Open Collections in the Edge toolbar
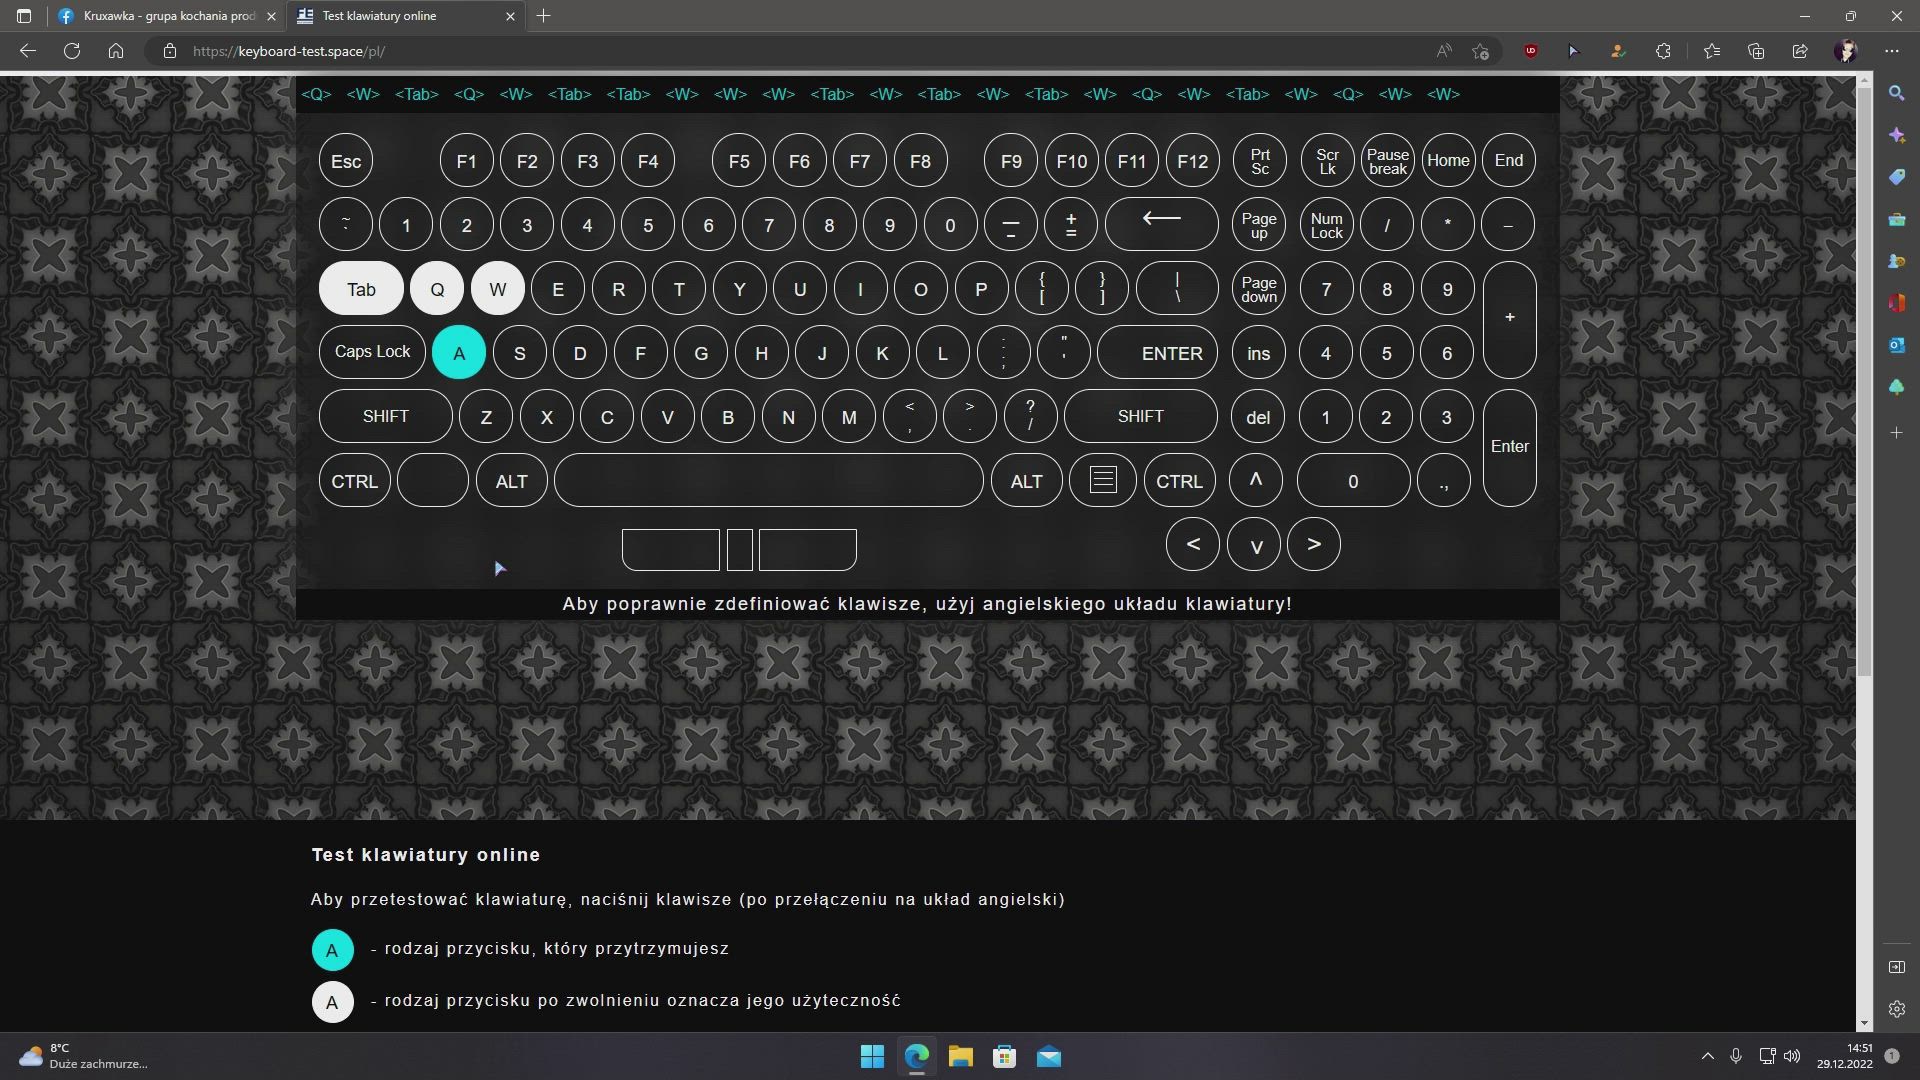 click(x=1756, y=51)
